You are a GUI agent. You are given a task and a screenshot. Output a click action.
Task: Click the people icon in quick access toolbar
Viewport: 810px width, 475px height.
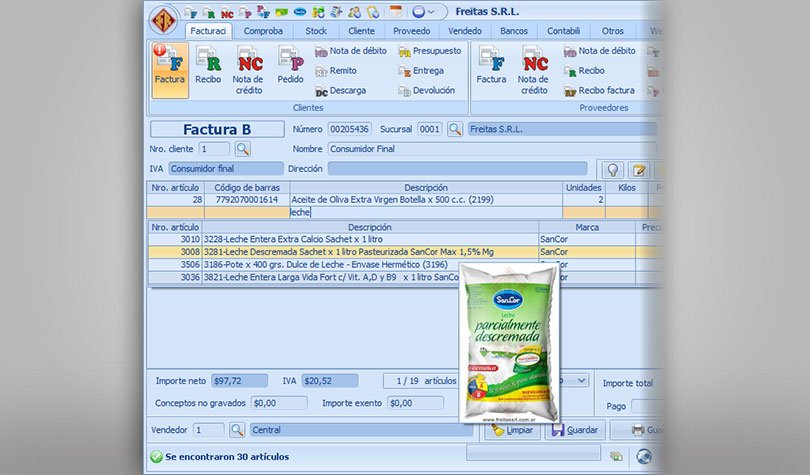click(354, 12)
